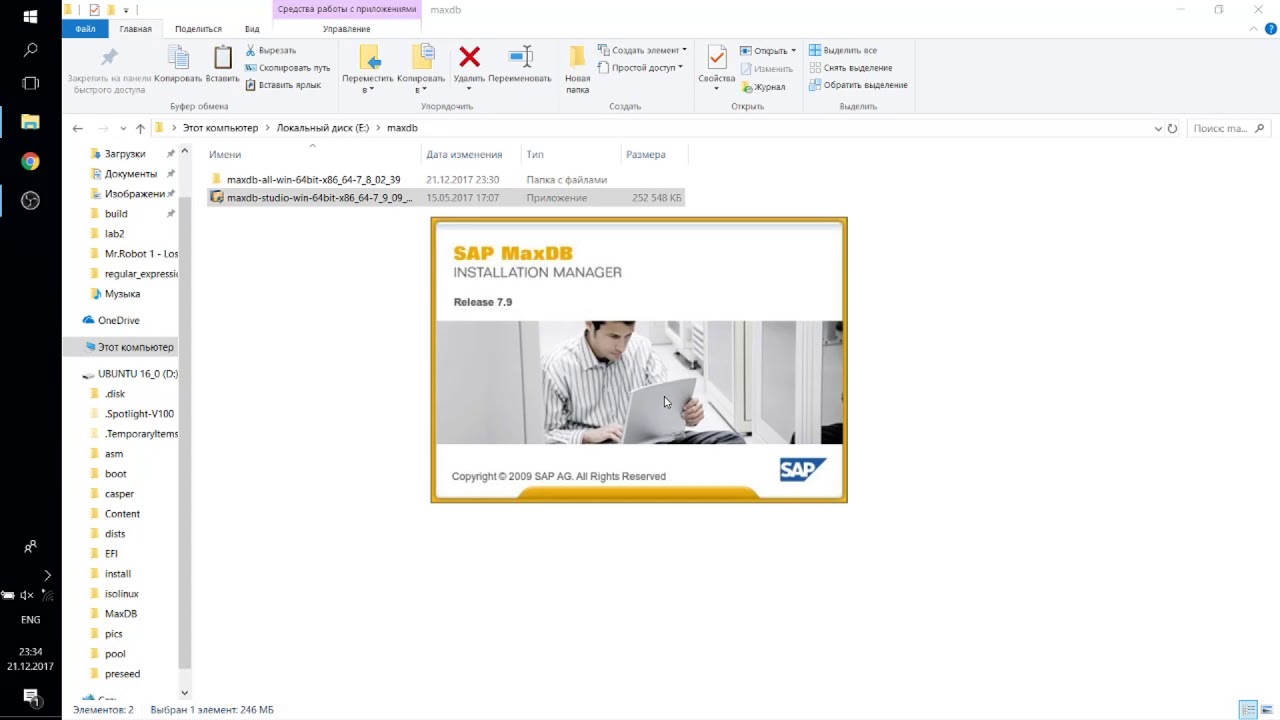Image resolution: width=1280 pixels, height=720 pixels.
Task: Open the isolinux folder in tree
Action: coord(121,594)
